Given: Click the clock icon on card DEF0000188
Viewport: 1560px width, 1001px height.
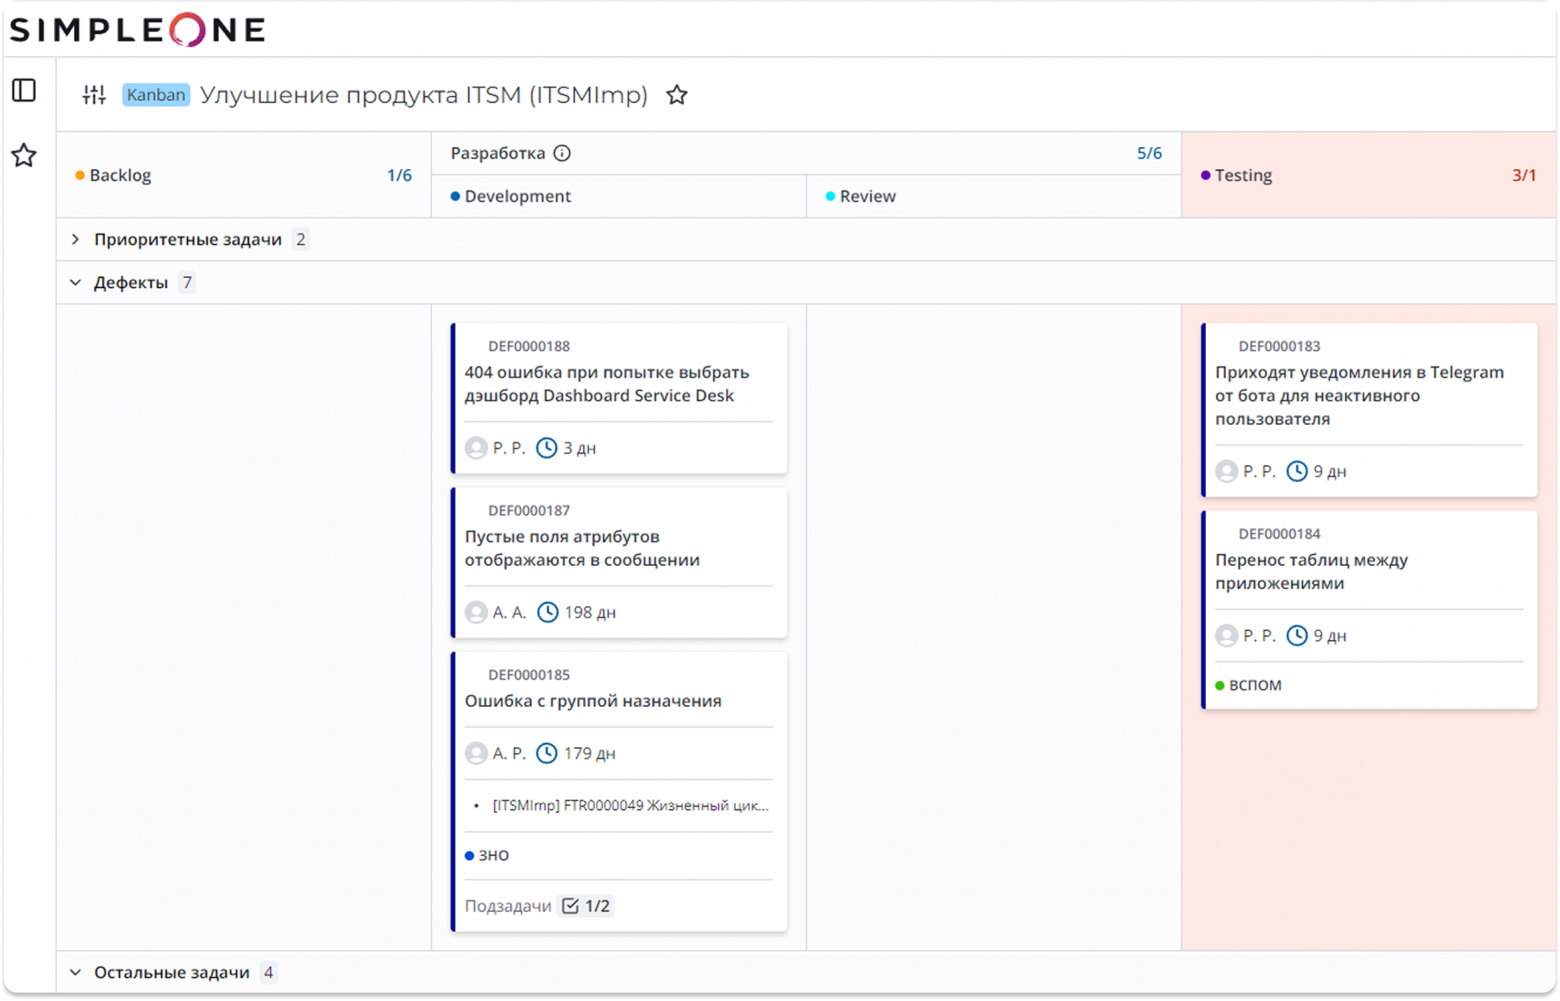Looking at the screenshot, I should coord(548,447).
